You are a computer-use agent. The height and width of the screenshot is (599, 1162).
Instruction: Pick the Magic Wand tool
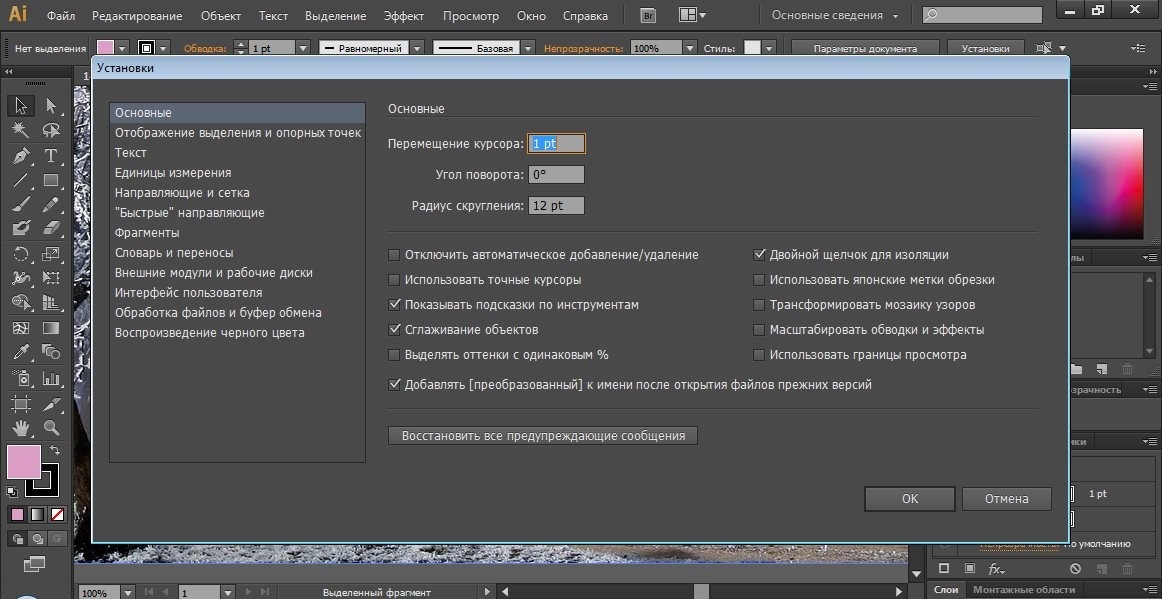[20, 131]
